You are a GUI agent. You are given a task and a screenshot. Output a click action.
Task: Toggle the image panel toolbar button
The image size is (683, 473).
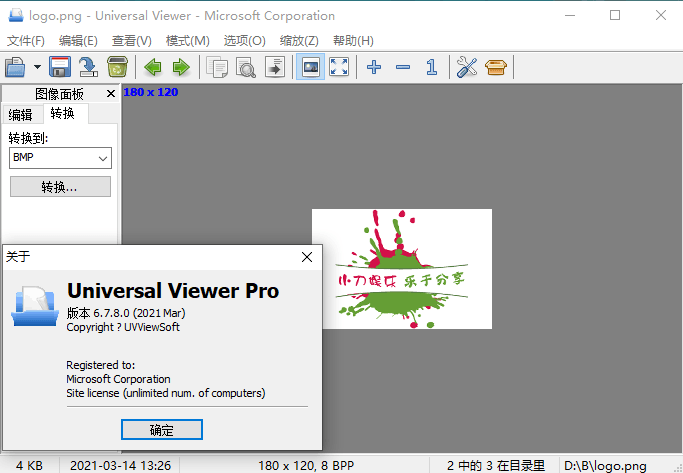click(x=311, y=67)
